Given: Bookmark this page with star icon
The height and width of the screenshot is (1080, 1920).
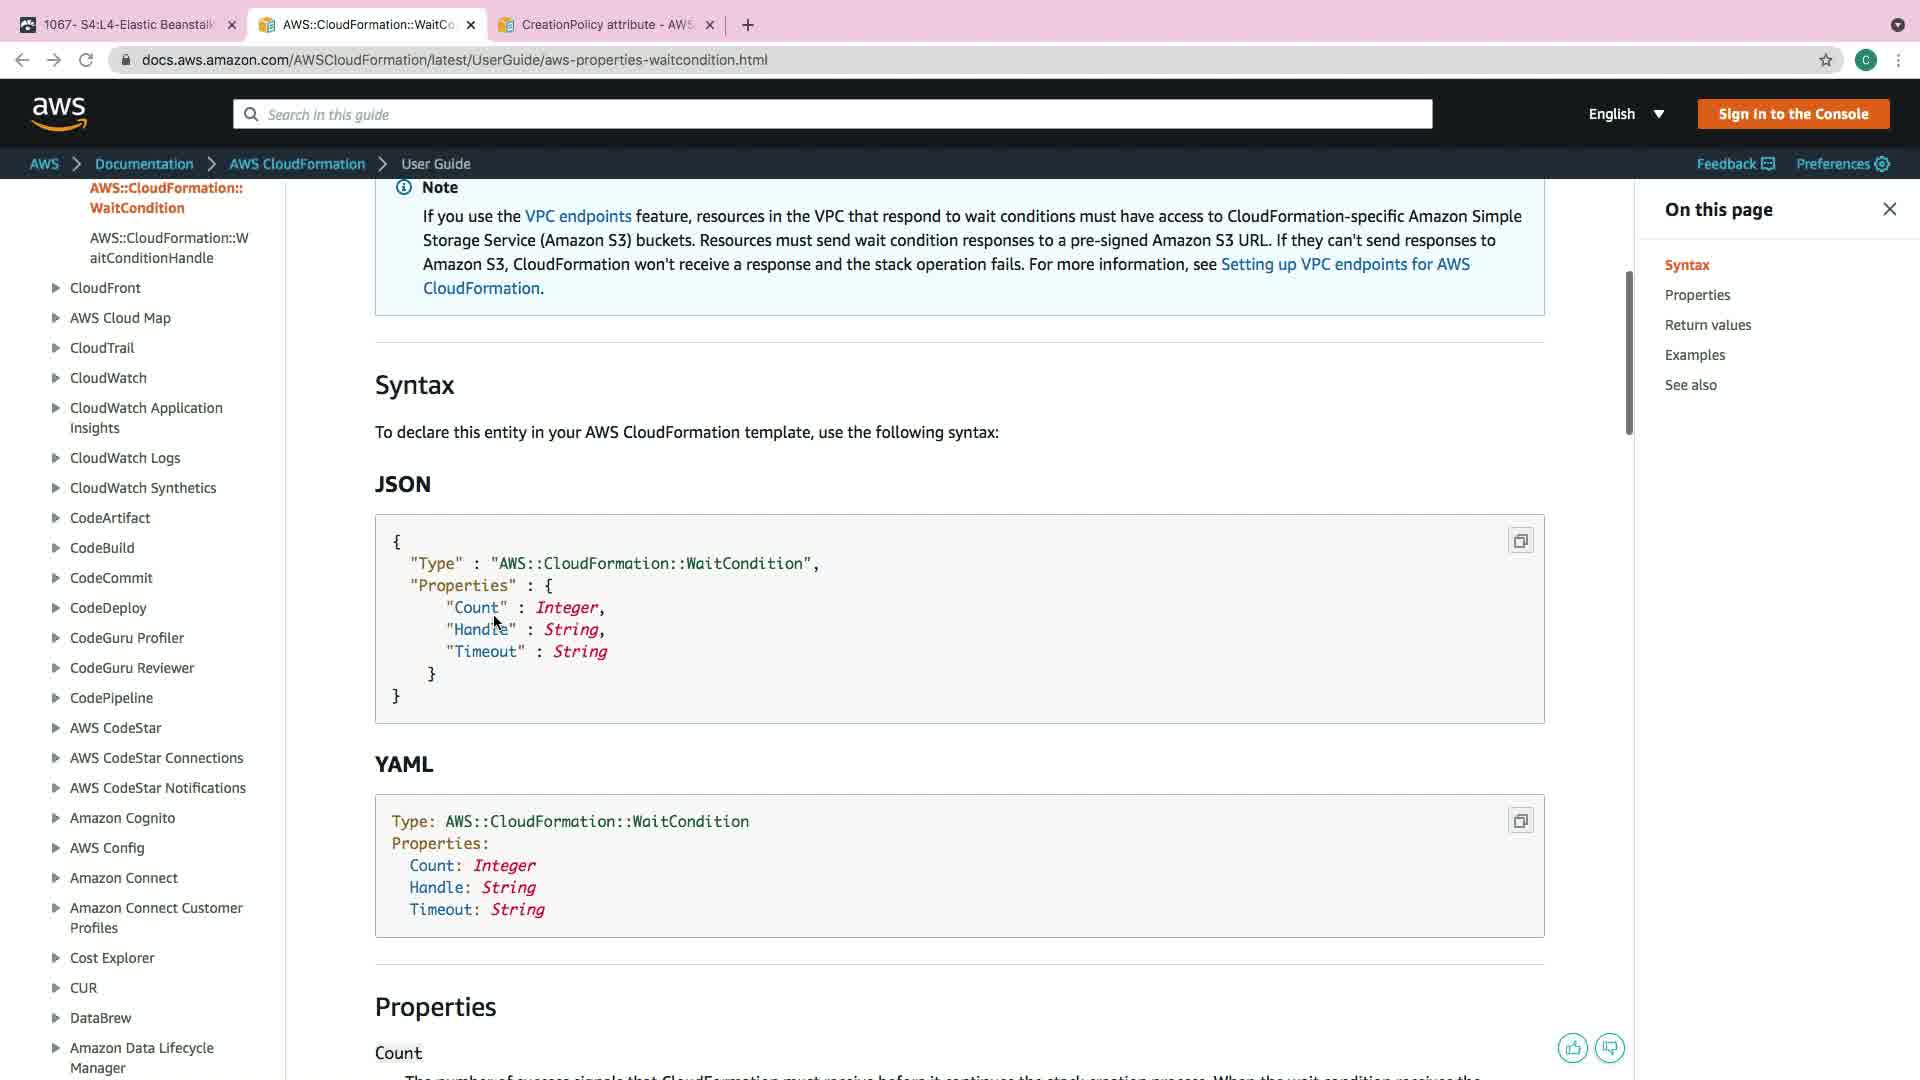Looking at the screenshot, I should (x=1826, y=60).
